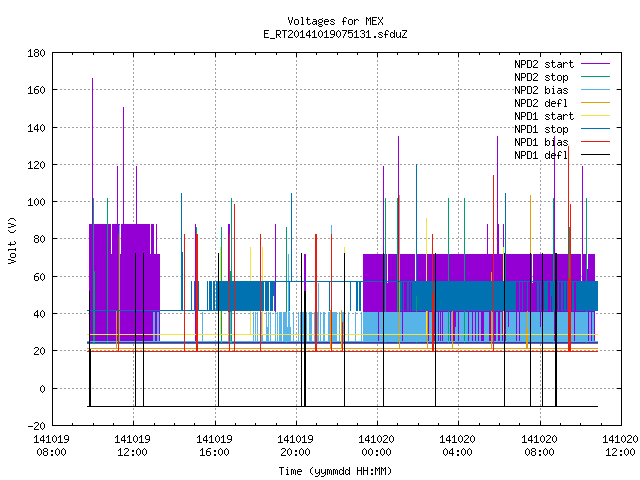Select the 'NPD2 stop' legend label

click(x=541, y=77)
